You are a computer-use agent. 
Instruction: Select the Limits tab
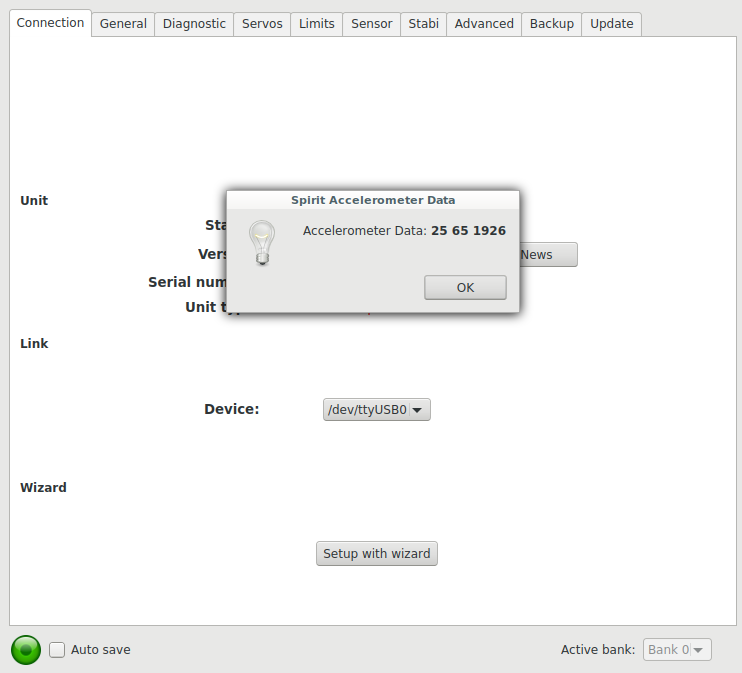317,24
